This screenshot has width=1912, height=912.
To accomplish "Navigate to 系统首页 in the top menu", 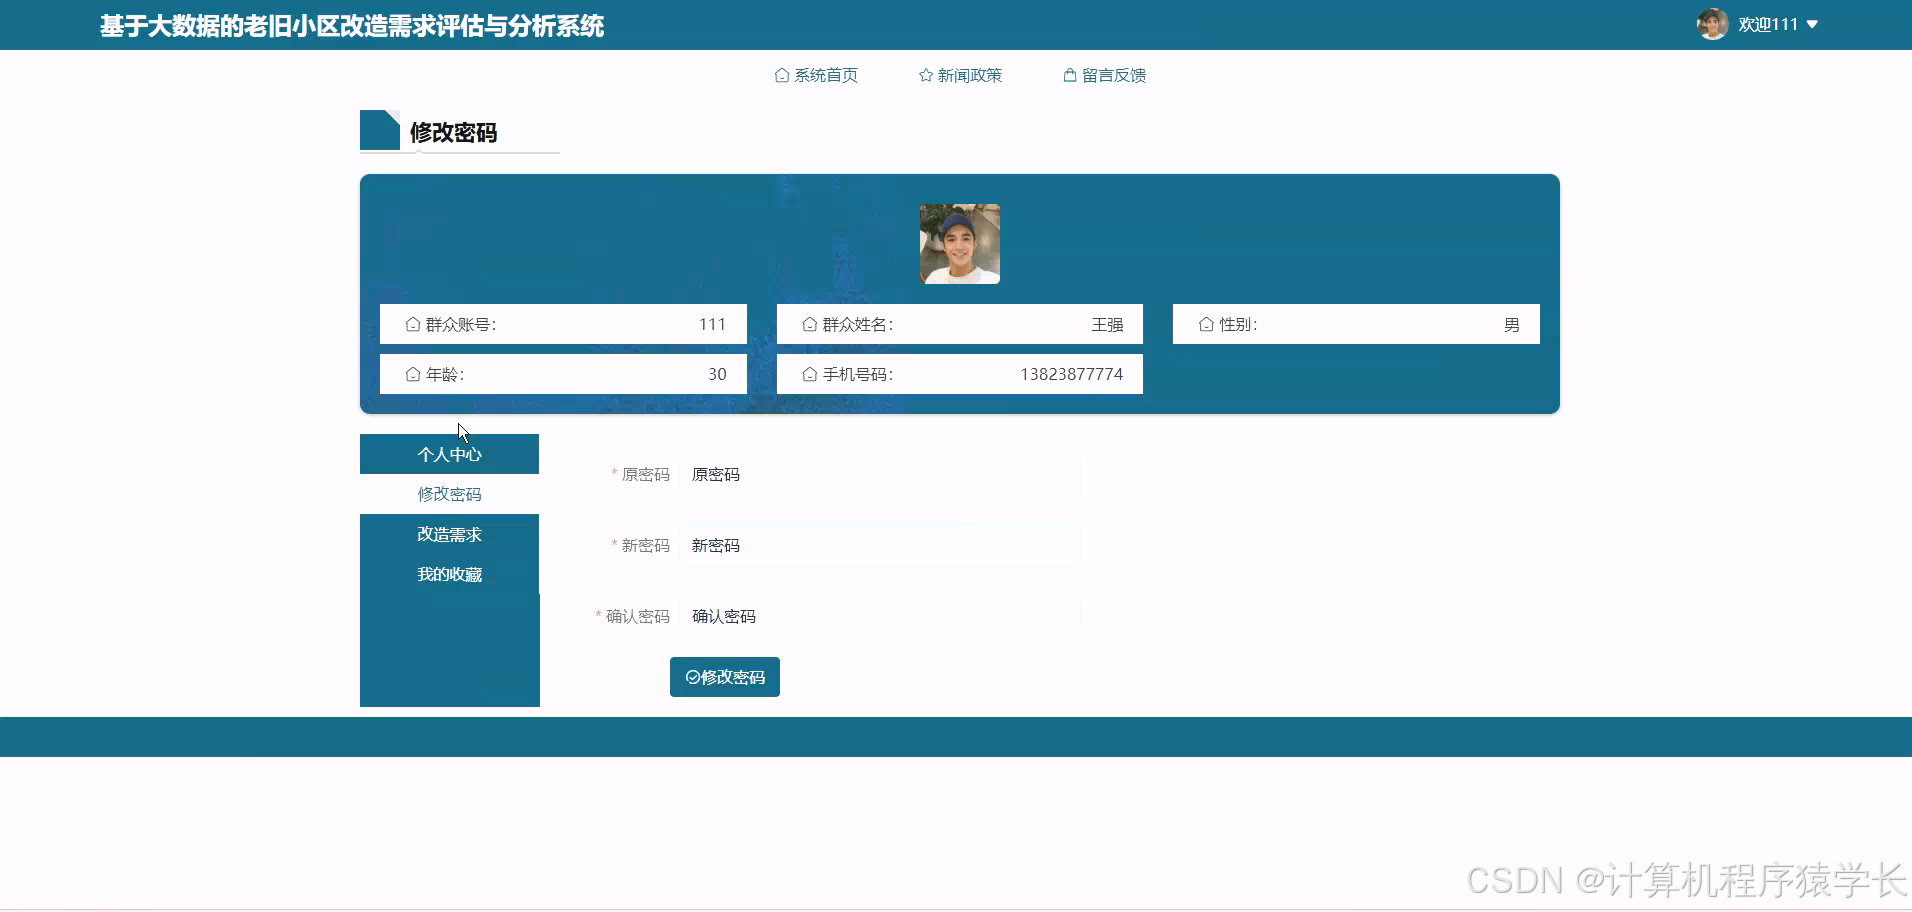I will pyautogui.click(x=826, y=75).
